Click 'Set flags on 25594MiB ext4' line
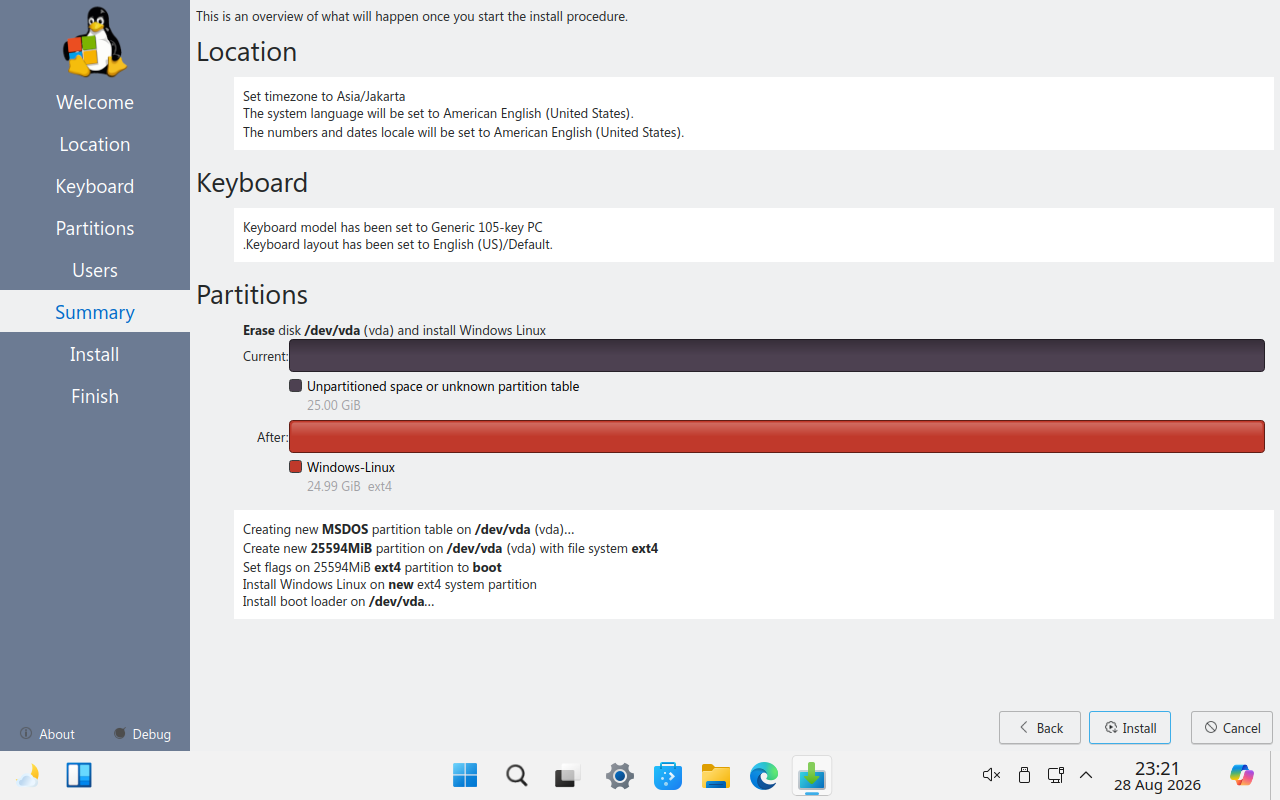The height and width of the screenshot is (800, 1280). click(x=372, y=567)
